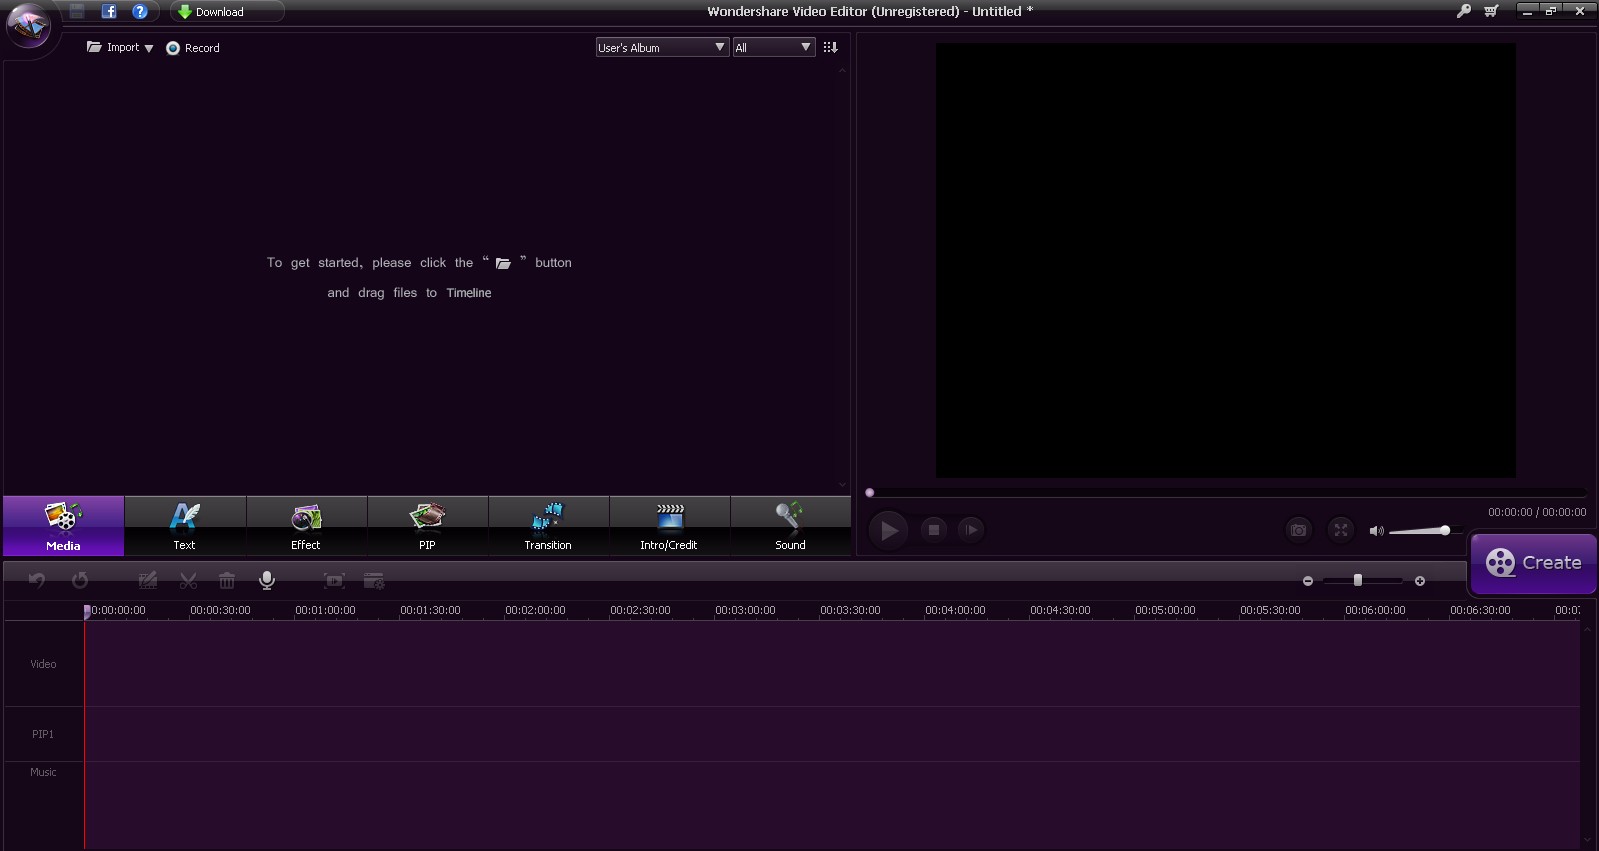
Task: Open the Wondershare application logo menu
Action: point(28,24)
